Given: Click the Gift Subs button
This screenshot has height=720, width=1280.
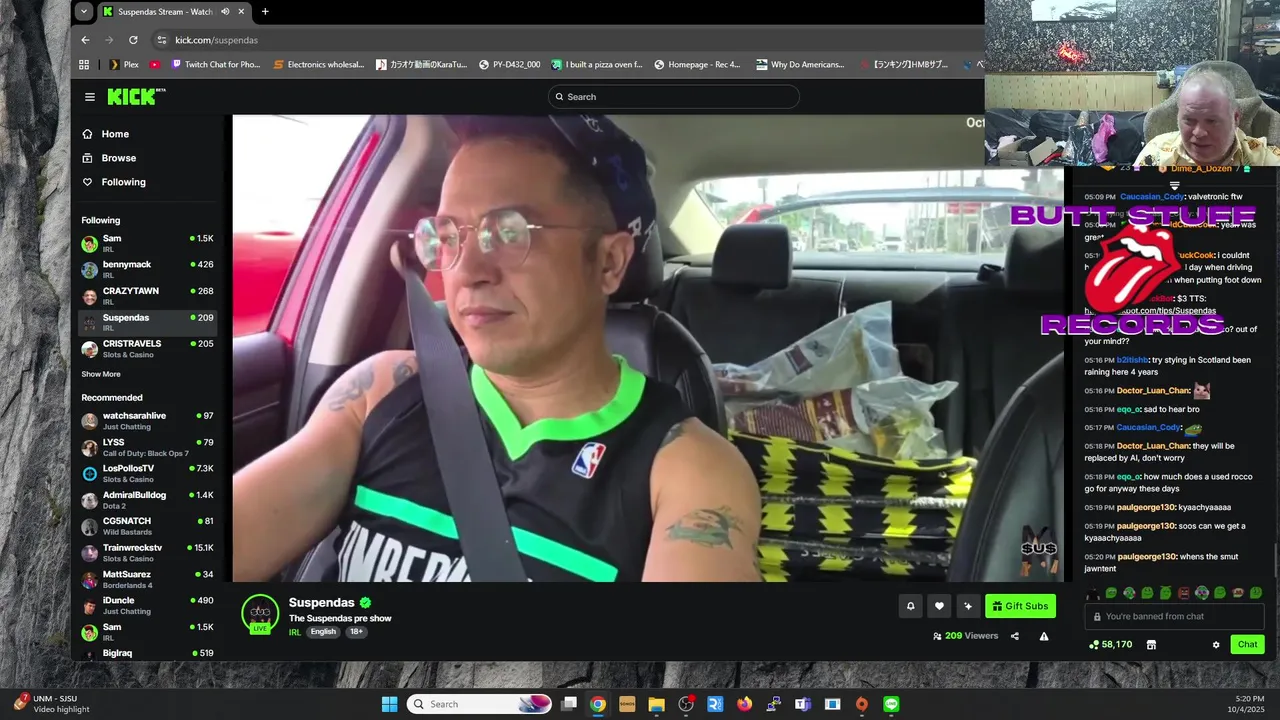Looking at the screenshot, I should click(1020, 606).
